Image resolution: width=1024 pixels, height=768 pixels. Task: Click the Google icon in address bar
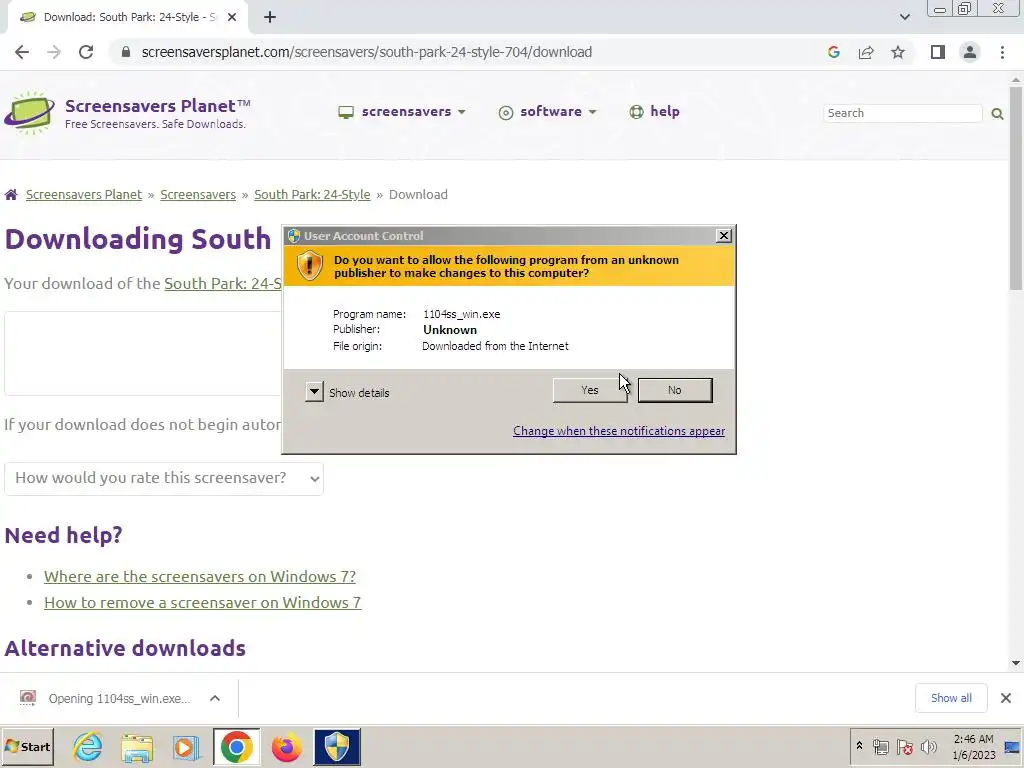point(833,52)
